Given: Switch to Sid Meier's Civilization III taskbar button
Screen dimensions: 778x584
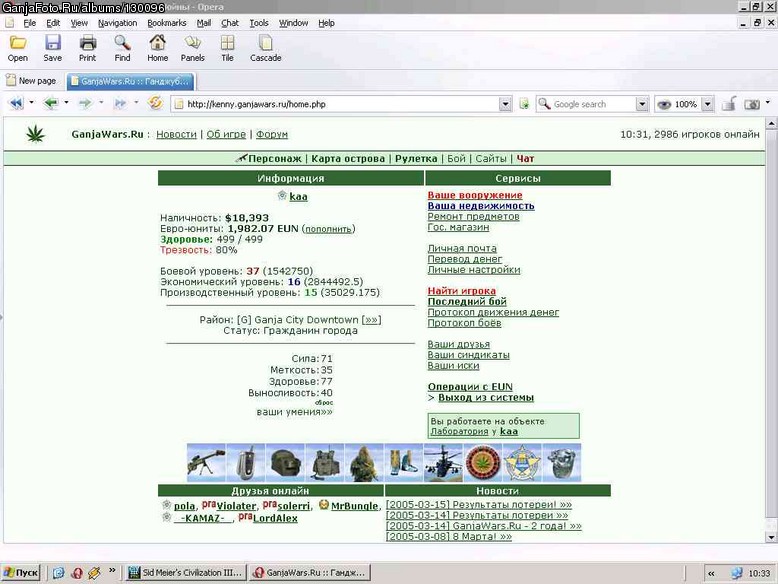Looking at the screenshot, I should [186, 573].
